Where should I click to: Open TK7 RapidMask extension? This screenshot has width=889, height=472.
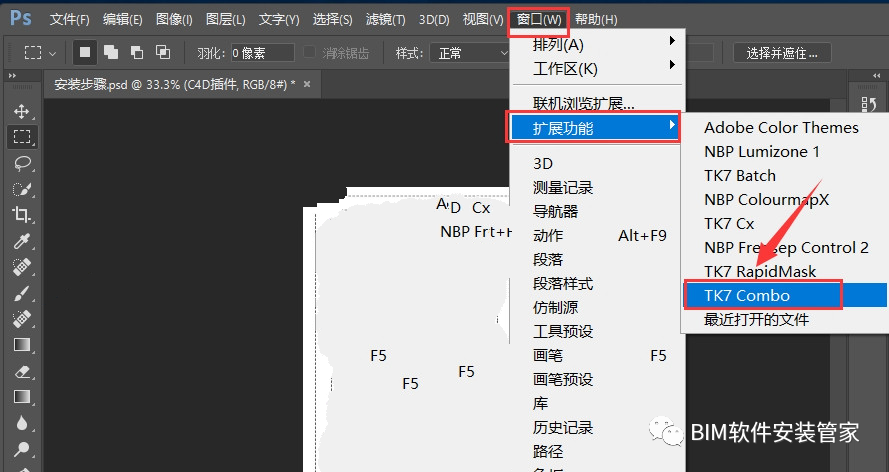pos(784,271)
